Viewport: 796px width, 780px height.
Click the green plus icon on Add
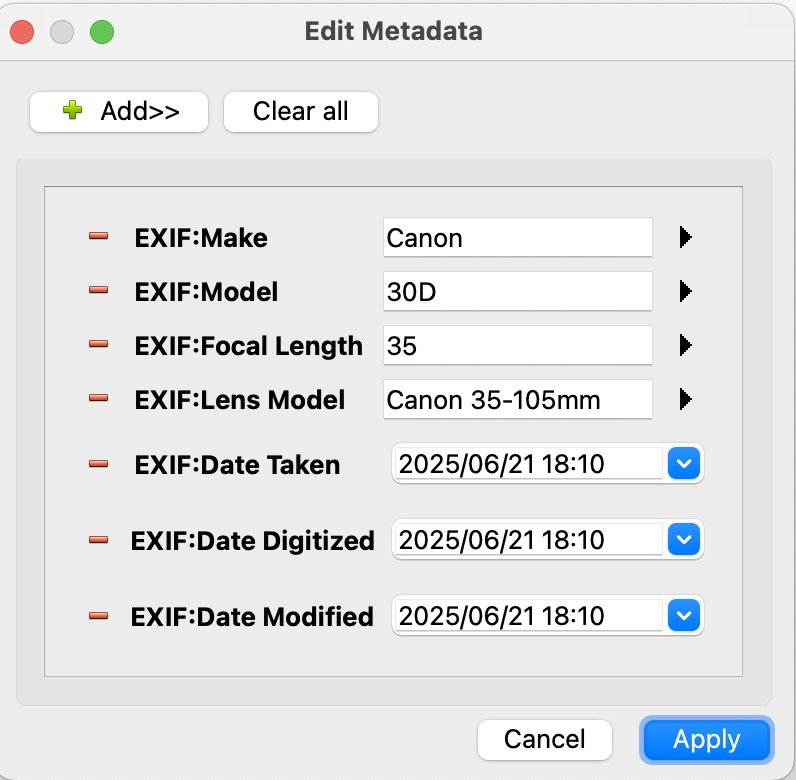[x=73, y=110]
